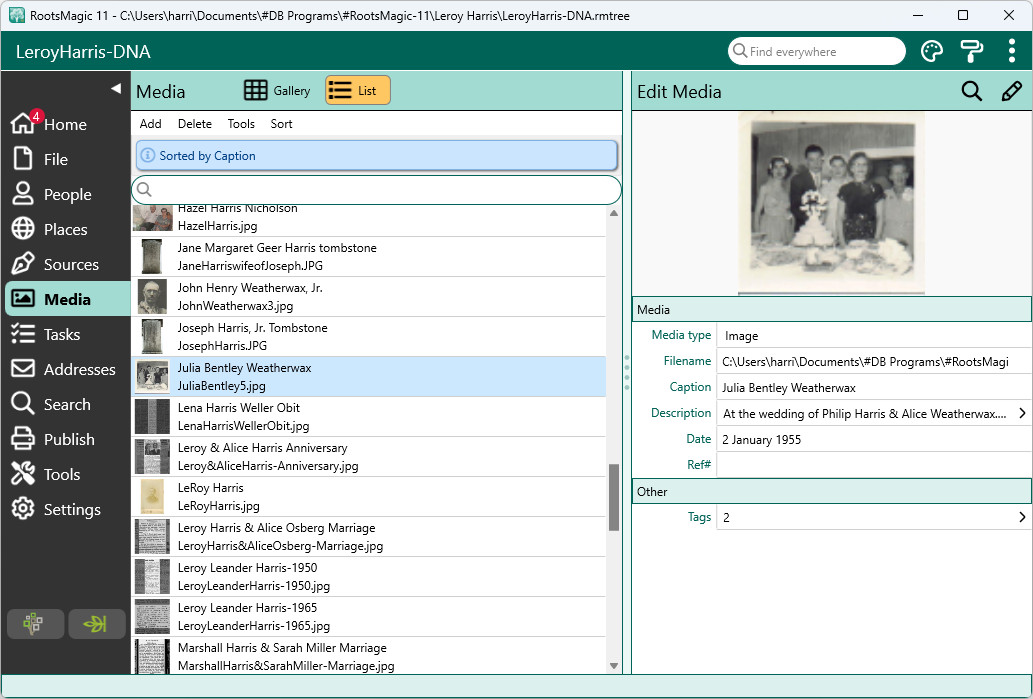The image size is (1033, 699).
Task: Click the wedding photo preview image
Action: click(x=831, y=202)
